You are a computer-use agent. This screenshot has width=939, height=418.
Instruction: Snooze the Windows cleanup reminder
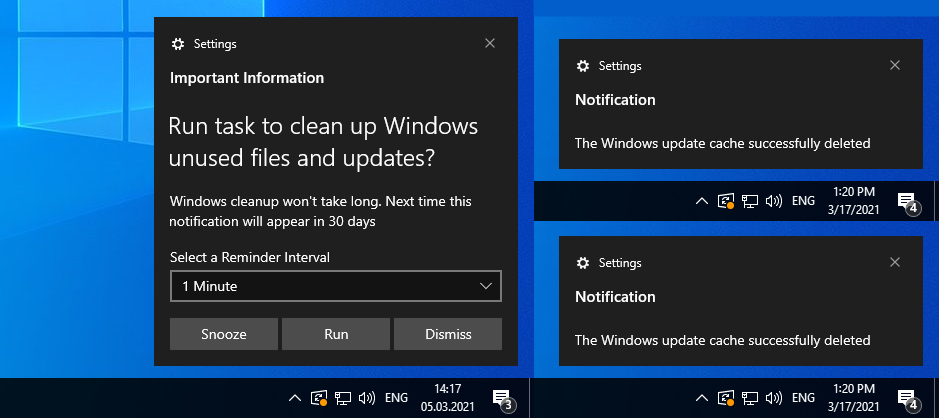224,334
